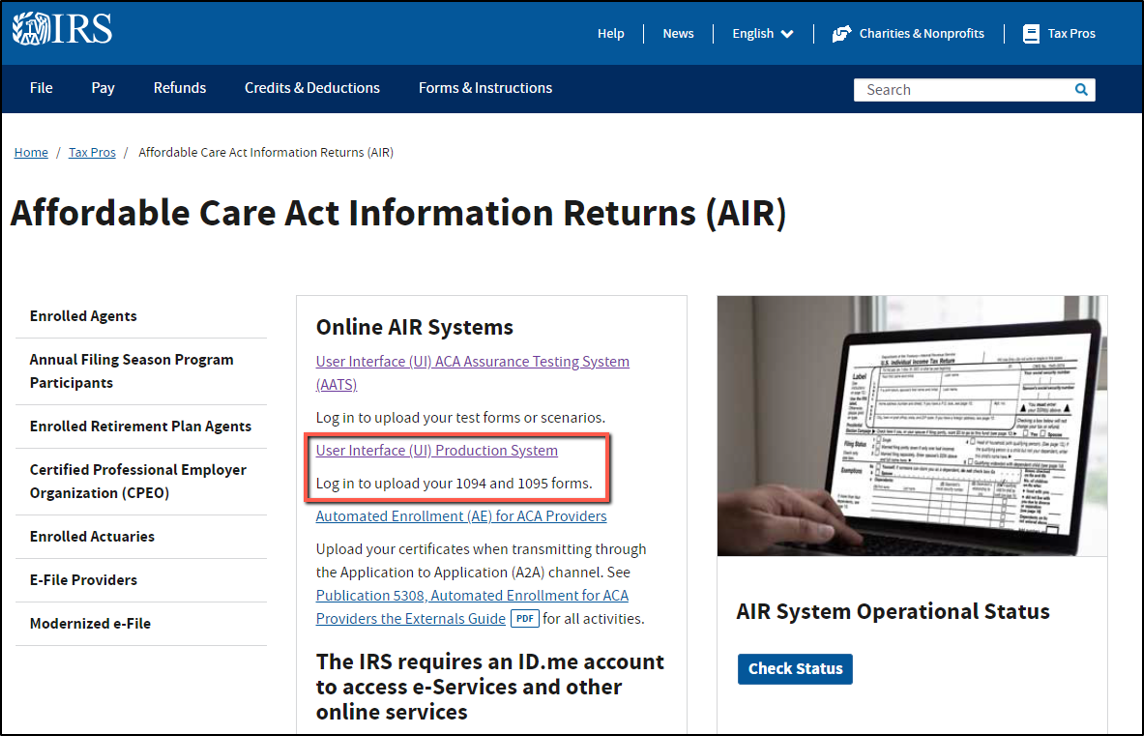Viewport: 1144px width, 736px height.
Task: Open the File menu
Action: coord(42,88)
